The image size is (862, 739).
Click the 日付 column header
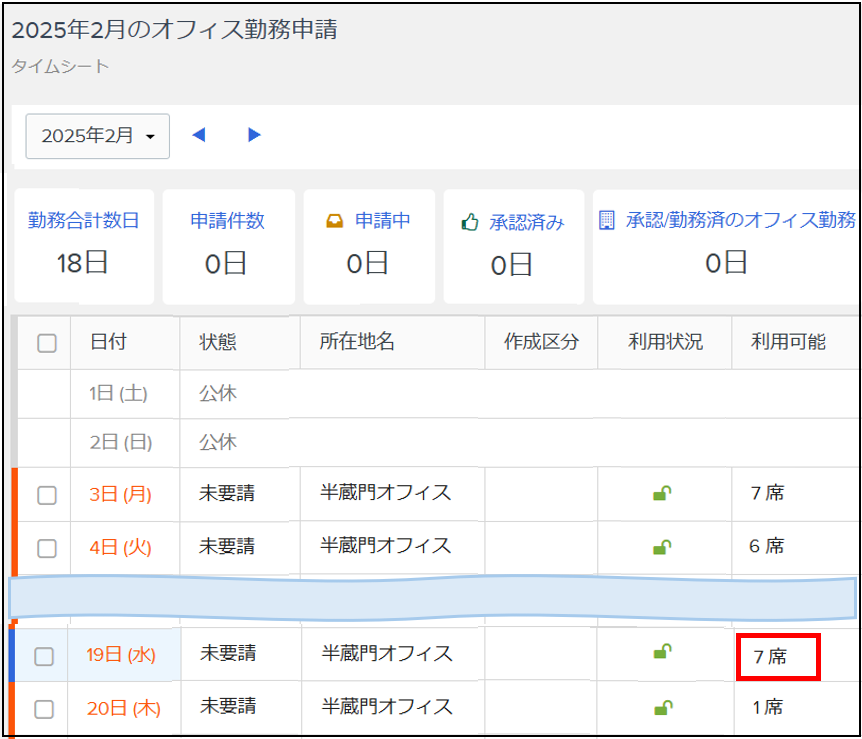(x=108, y=342)
